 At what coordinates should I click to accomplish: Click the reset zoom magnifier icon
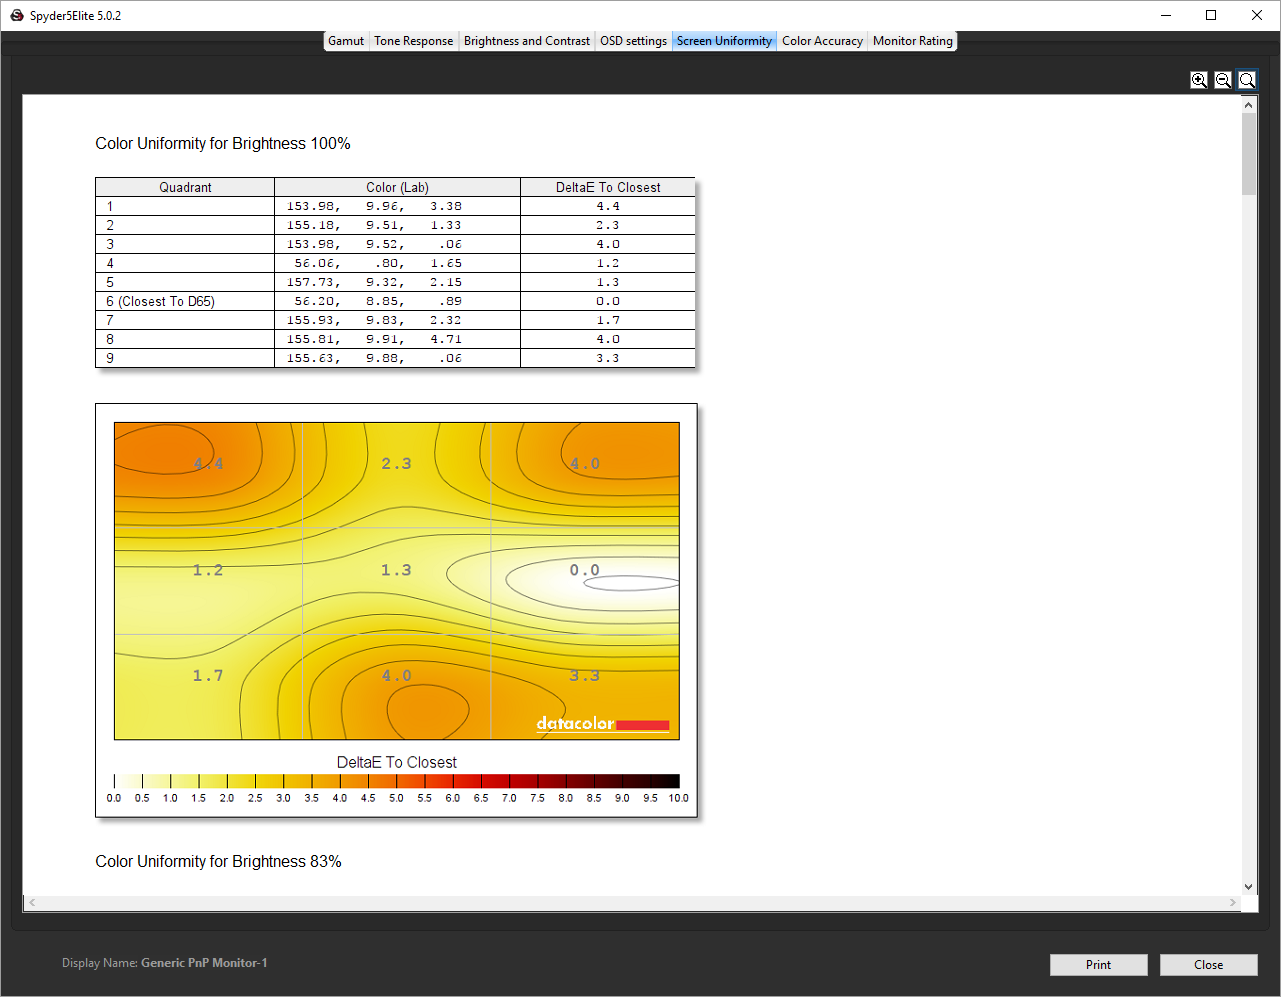tap(1247, 80)
